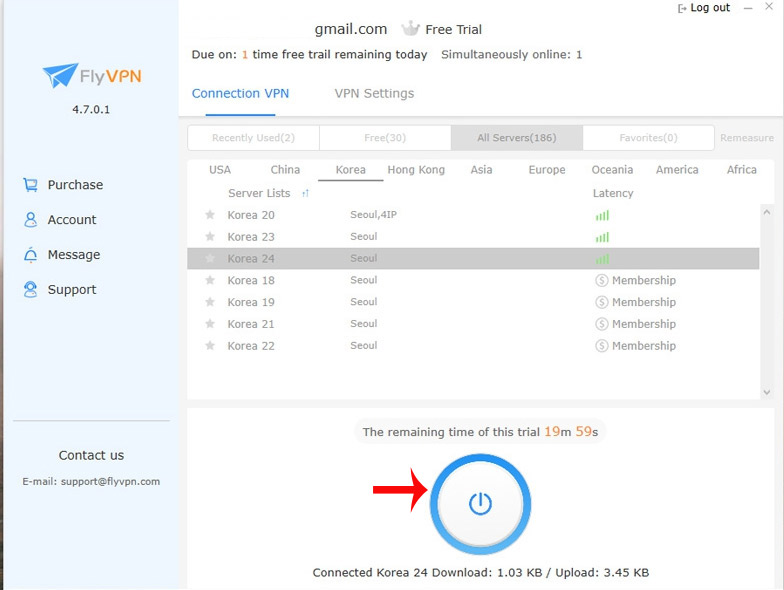The width and height of the screenshot is (784, 590).
Task: Select the Asia region tab
Action: coord(482,170)
